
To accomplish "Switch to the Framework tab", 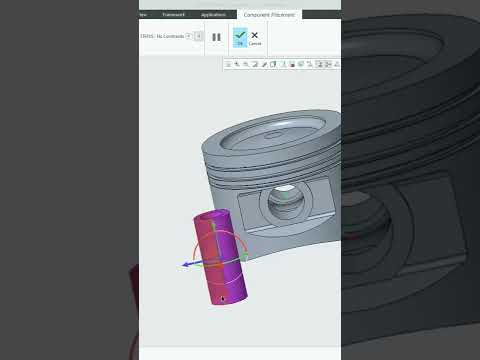I will [173, 15].
